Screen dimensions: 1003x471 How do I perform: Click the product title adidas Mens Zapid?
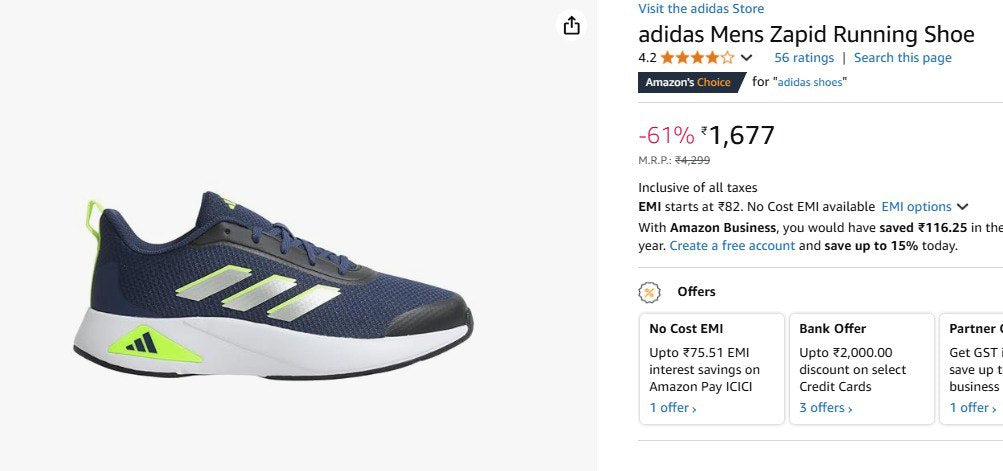coord(805,34)
